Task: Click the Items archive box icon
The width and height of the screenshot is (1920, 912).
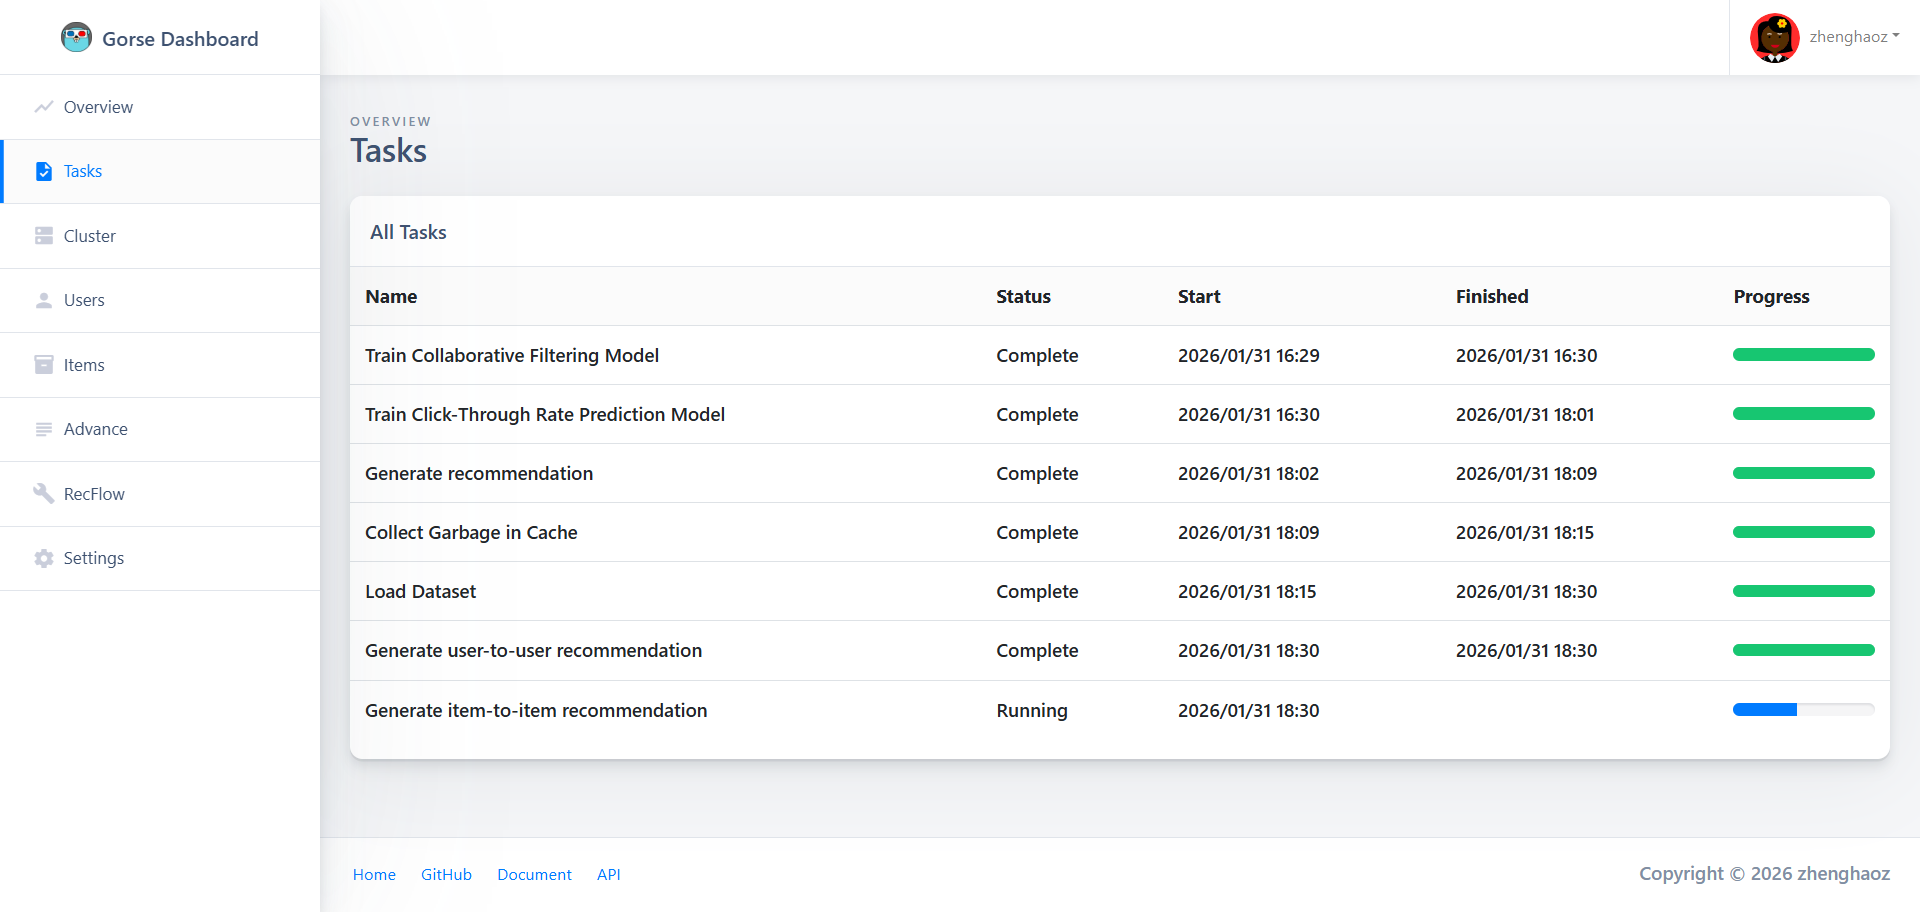Action: point(43,365)
